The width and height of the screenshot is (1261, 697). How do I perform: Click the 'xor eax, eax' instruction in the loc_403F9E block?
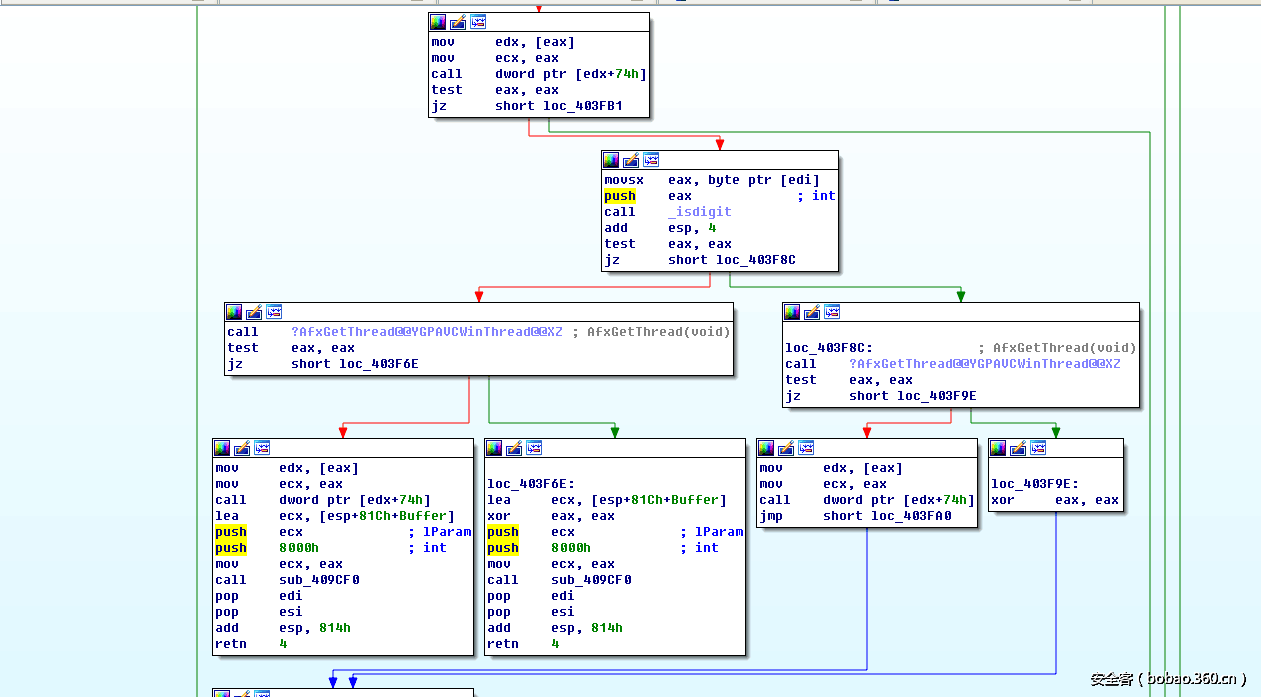pyautogui.click(x=1055, y=500)
